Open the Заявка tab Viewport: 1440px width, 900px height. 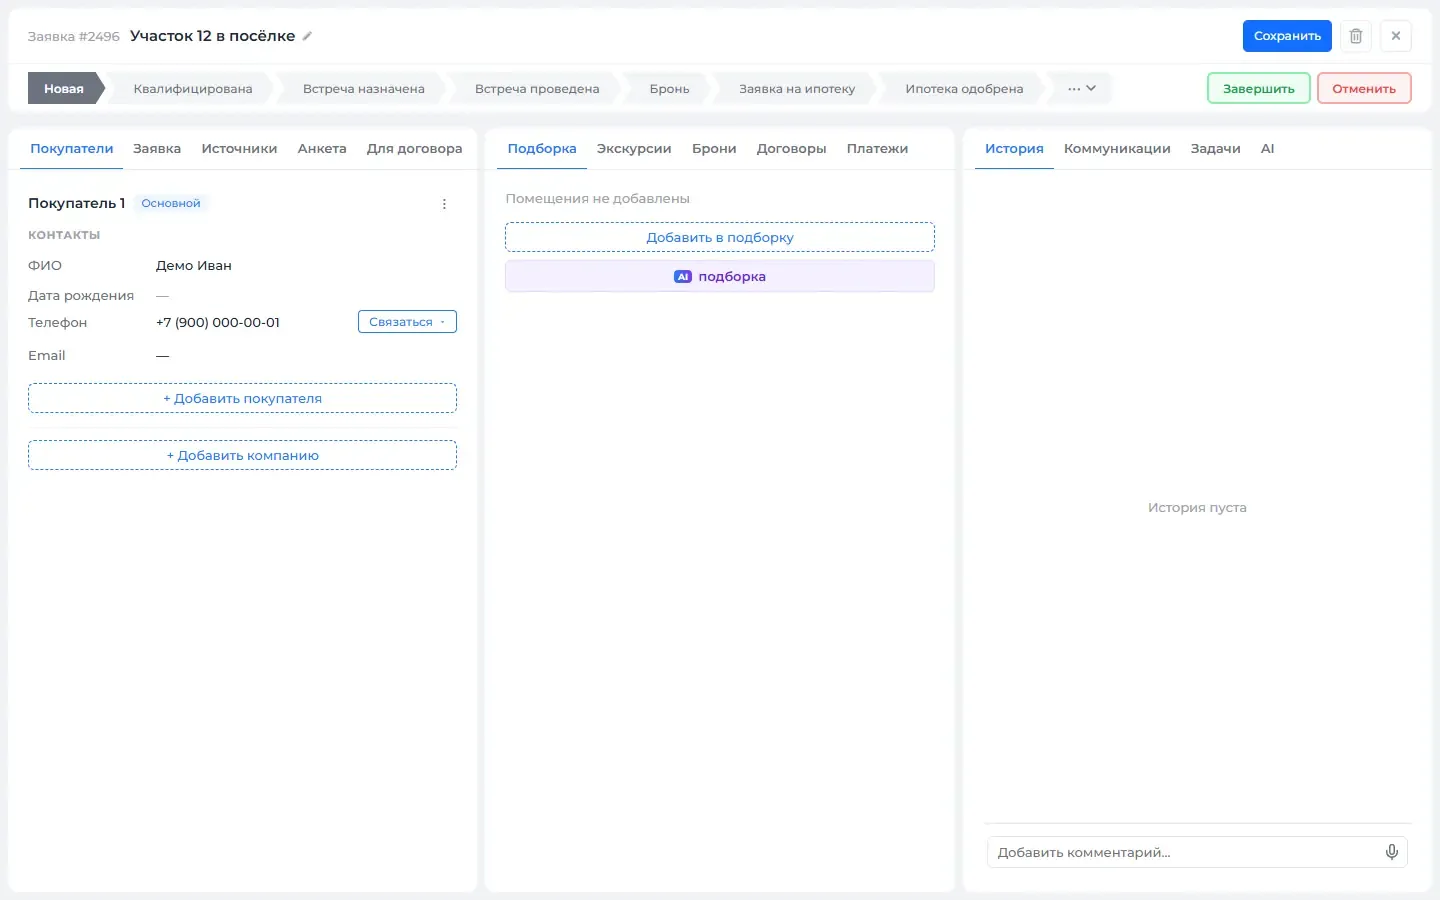tap(157, 149)
